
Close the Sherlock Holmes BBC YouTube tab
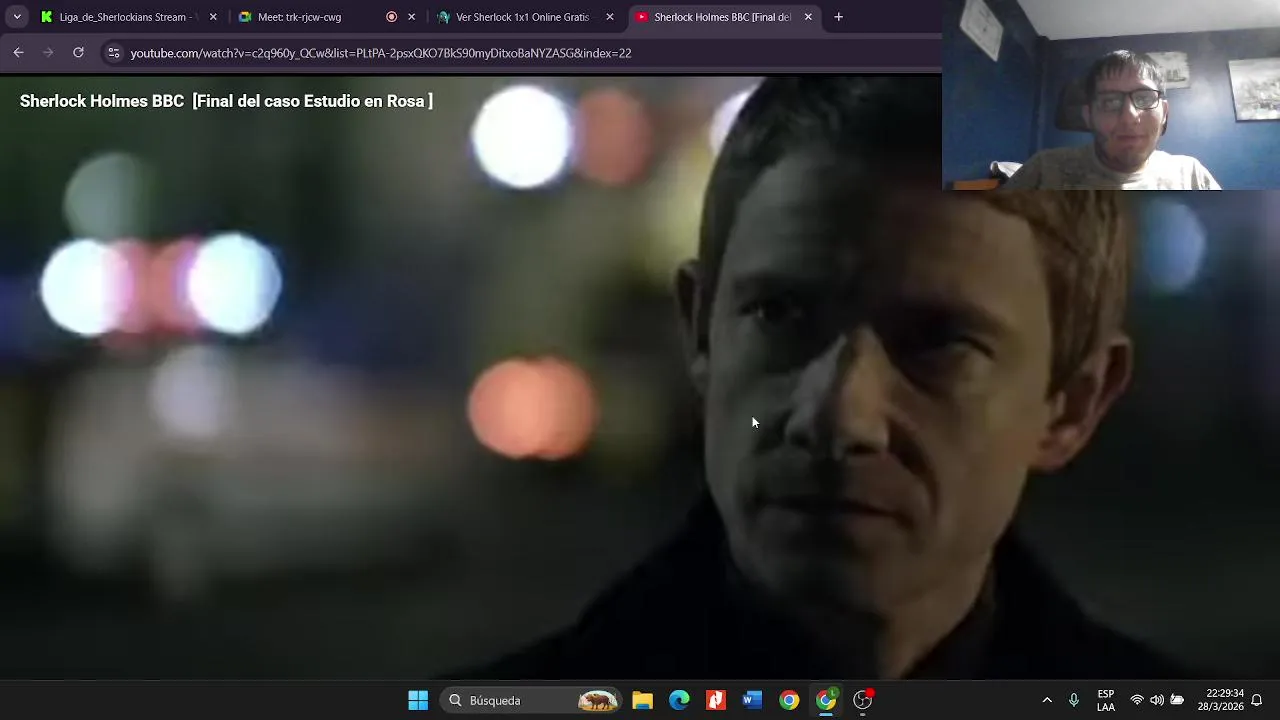[808, 17]
